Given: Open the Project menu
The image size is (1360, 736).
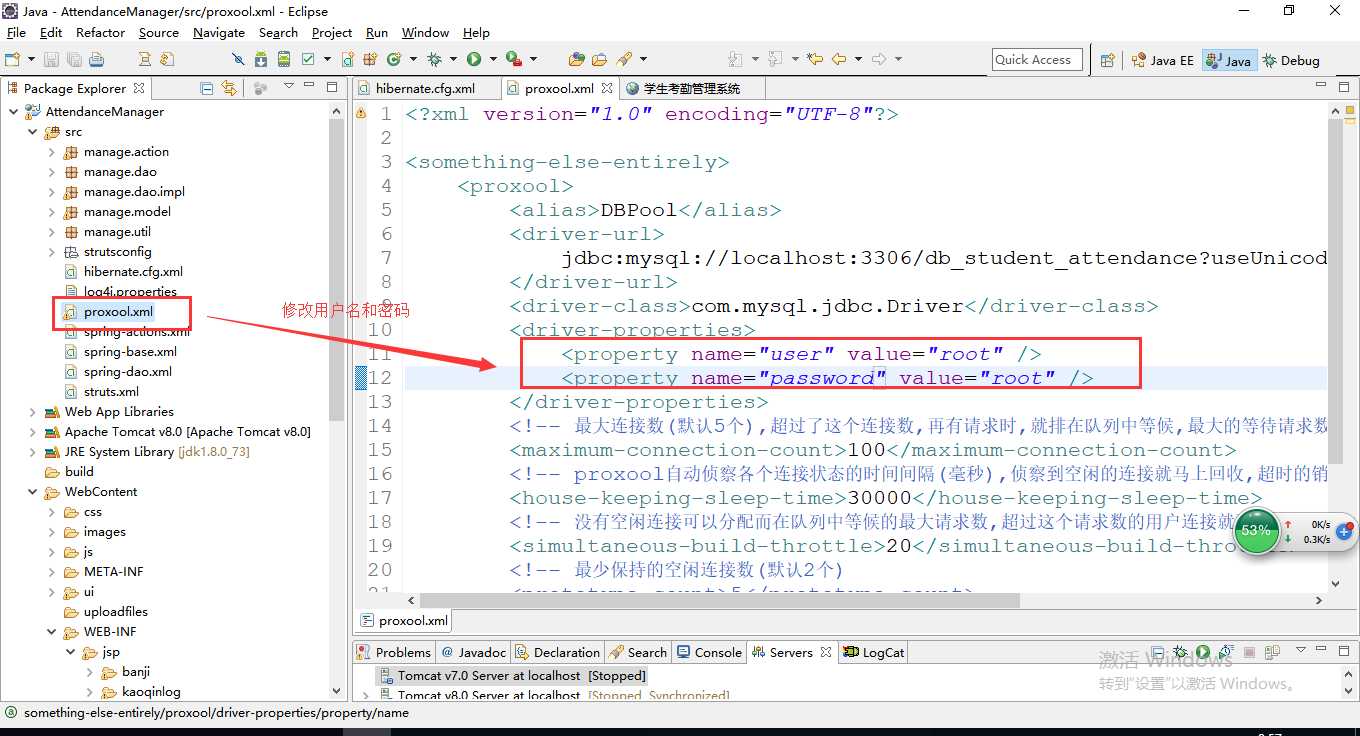Looking at the screenshot, I should tap(332, 32).
